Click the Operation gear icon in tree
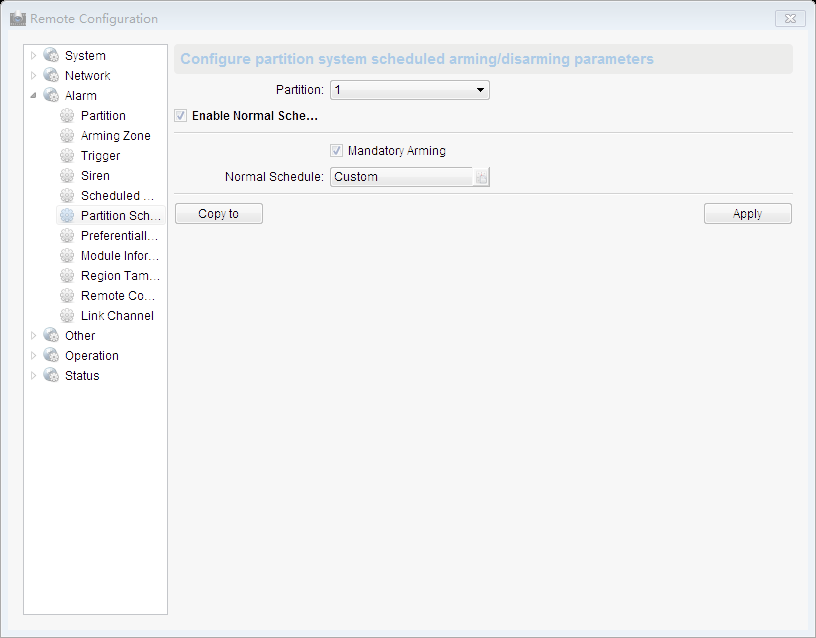 [51, 355]
